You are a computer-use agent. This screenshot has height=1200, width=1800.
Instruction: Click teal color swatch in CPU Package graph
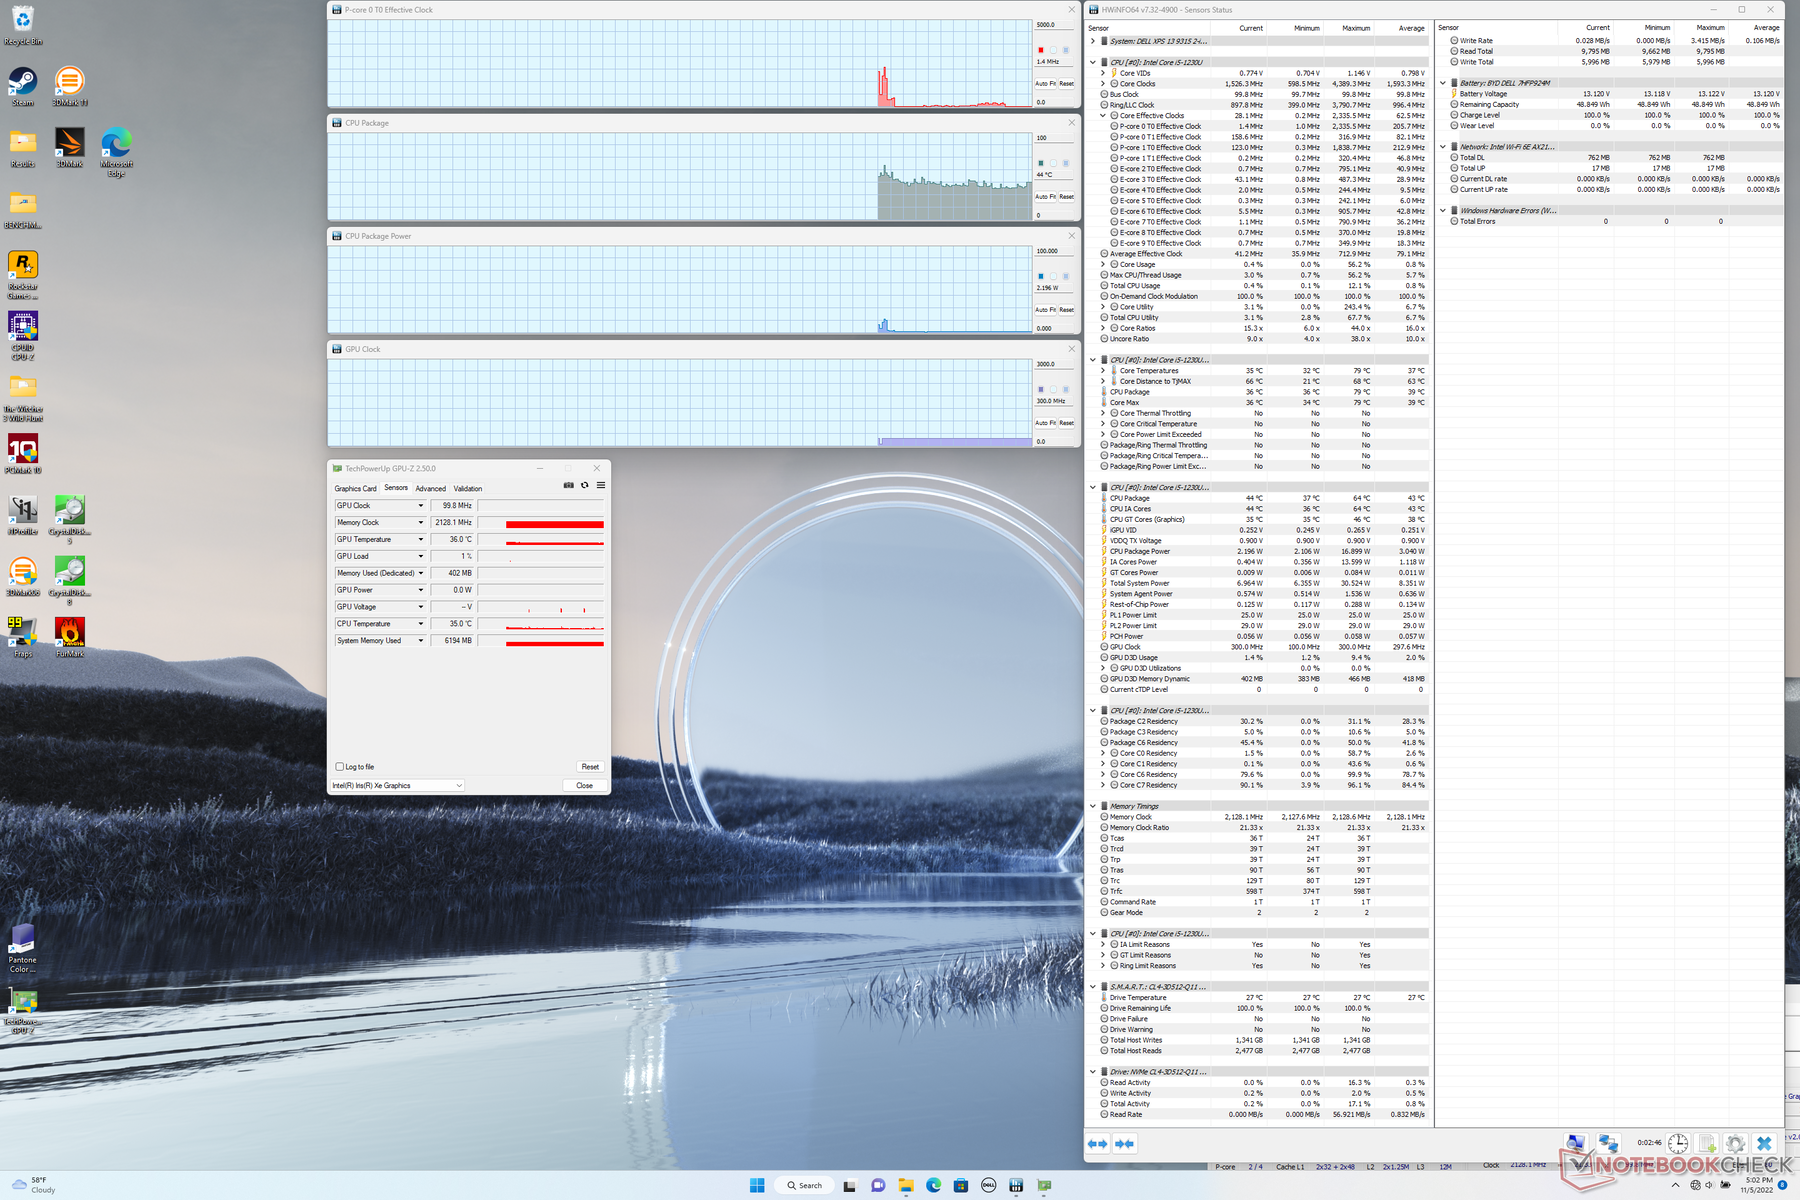tap(1041, 163)
